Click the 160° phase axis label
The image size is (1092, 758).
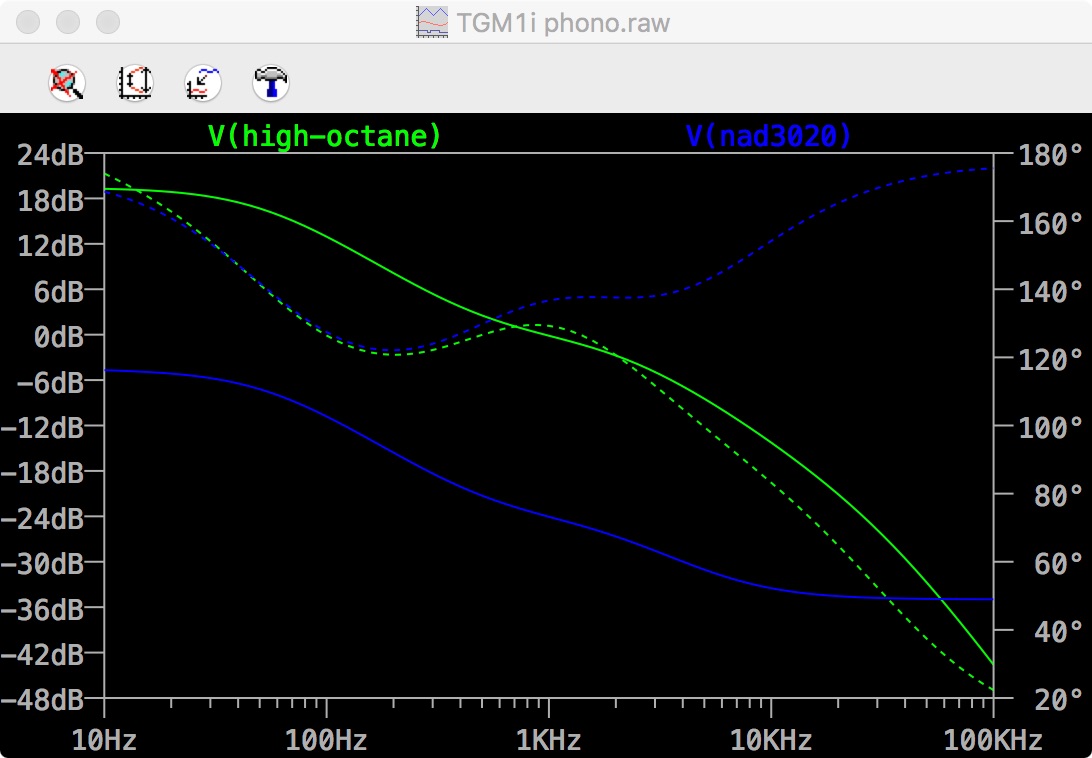click(x=1051, y=222)
